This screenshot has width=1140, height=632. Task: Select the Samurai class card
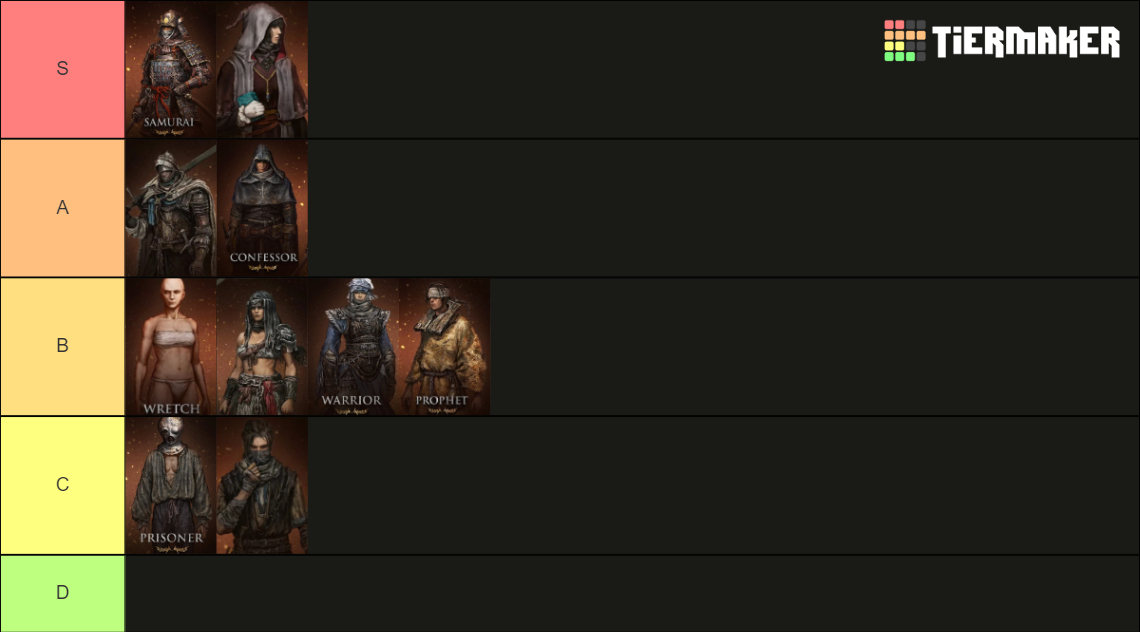point(171,69)
